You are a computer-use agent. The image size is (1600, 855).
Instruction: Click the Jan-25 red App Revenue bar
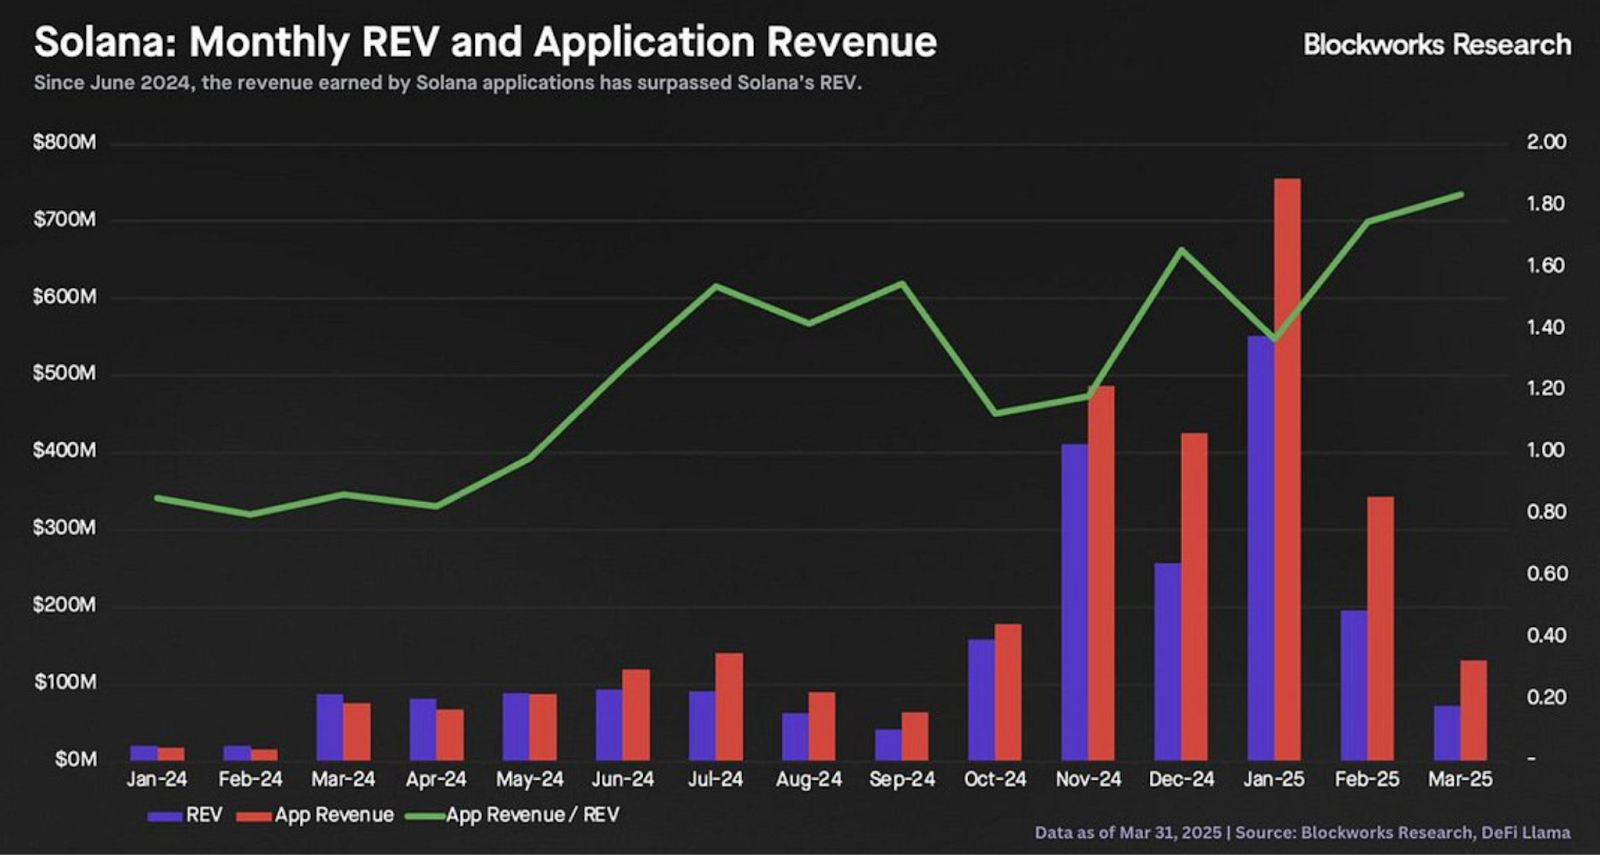(1287, 469)
